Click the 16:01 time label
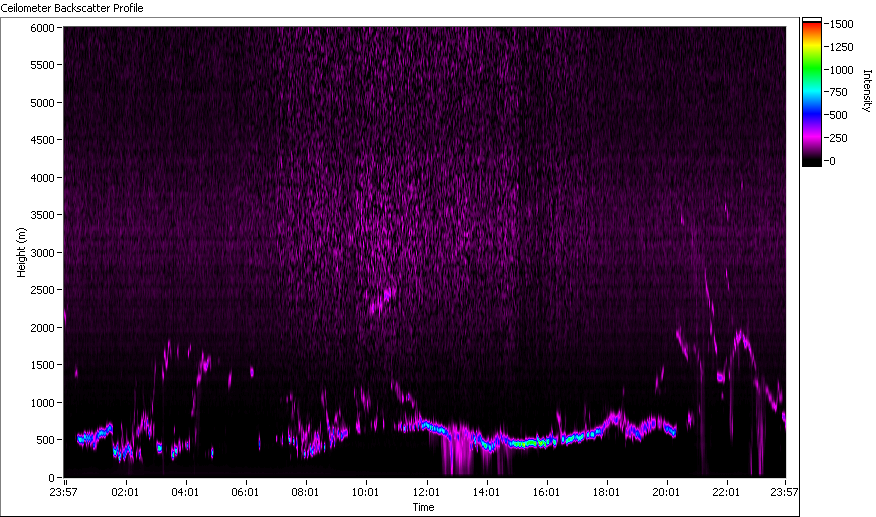 coord(546,492)
